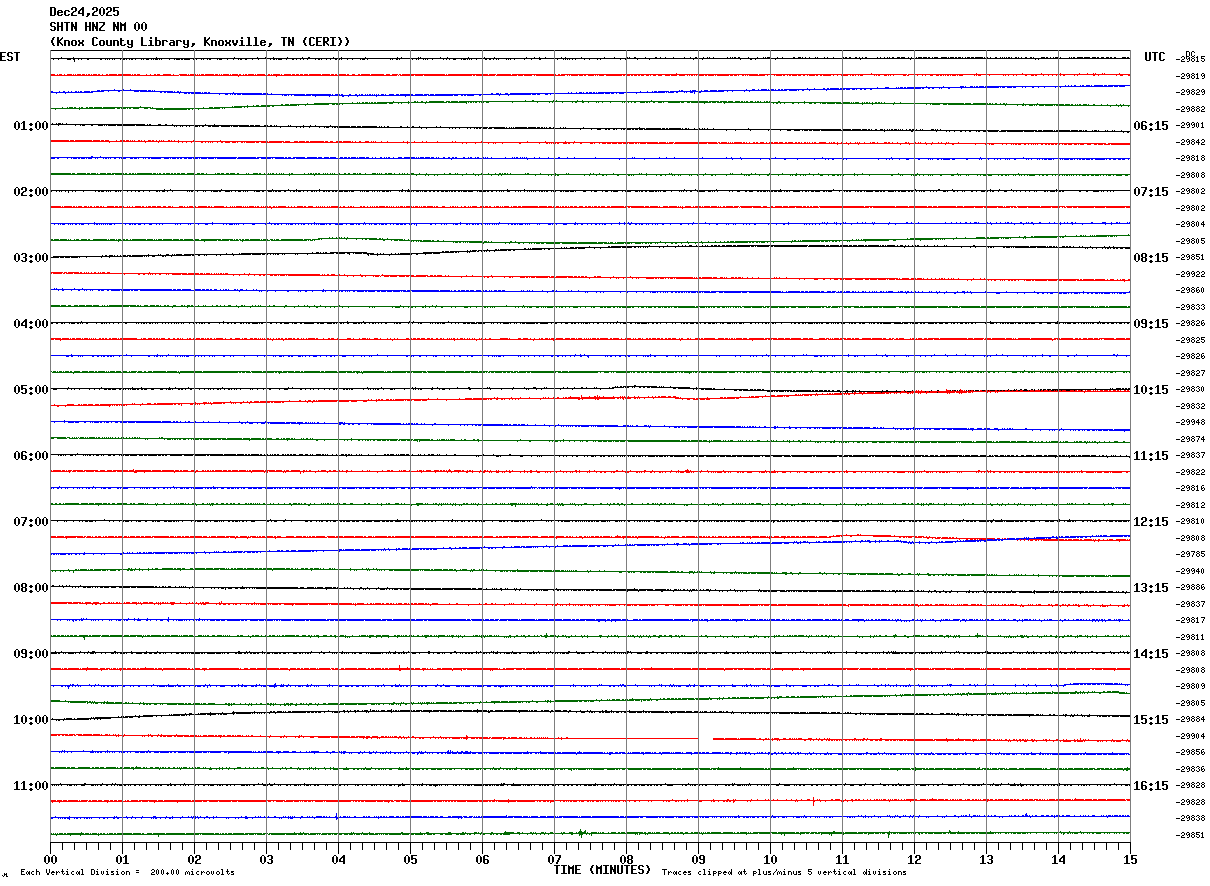The height and width of the screenshot is (886, 1210).
Task: Click minute axis tick label 07
Action: [554, 859]
